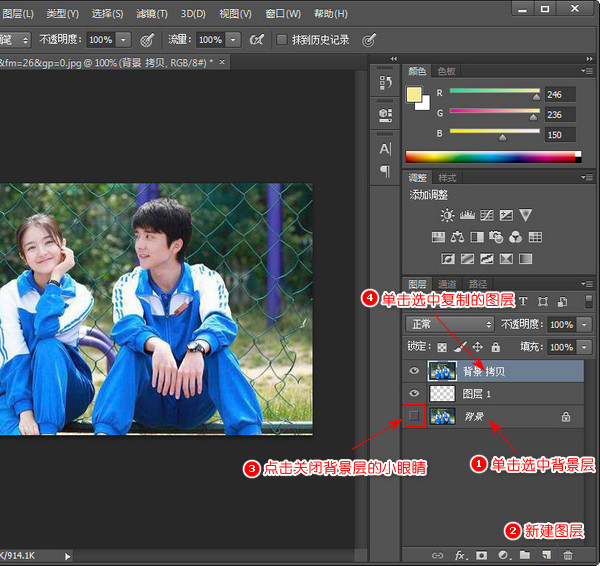This screenshot has height=566, width=600.
Task: Switch to the 样式 tab
Action: coord(447,178)
